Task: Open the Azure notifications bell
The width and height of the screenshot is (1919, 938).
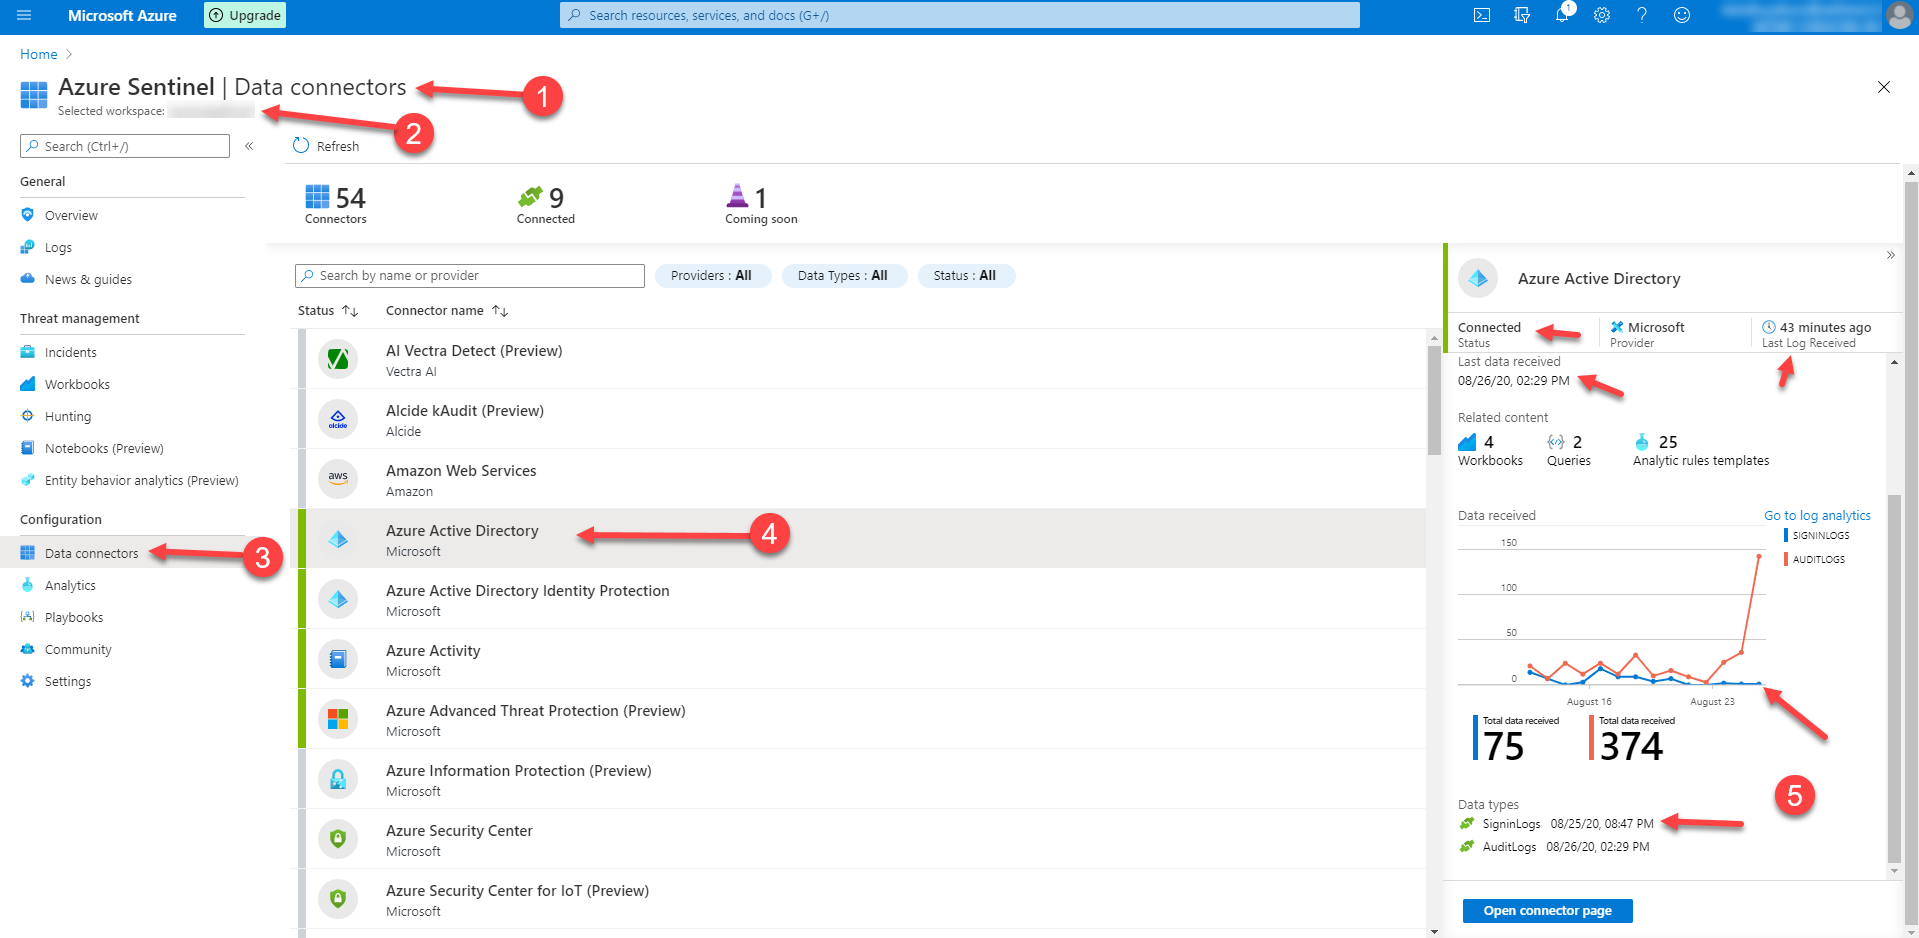Action: (1561, 15)
